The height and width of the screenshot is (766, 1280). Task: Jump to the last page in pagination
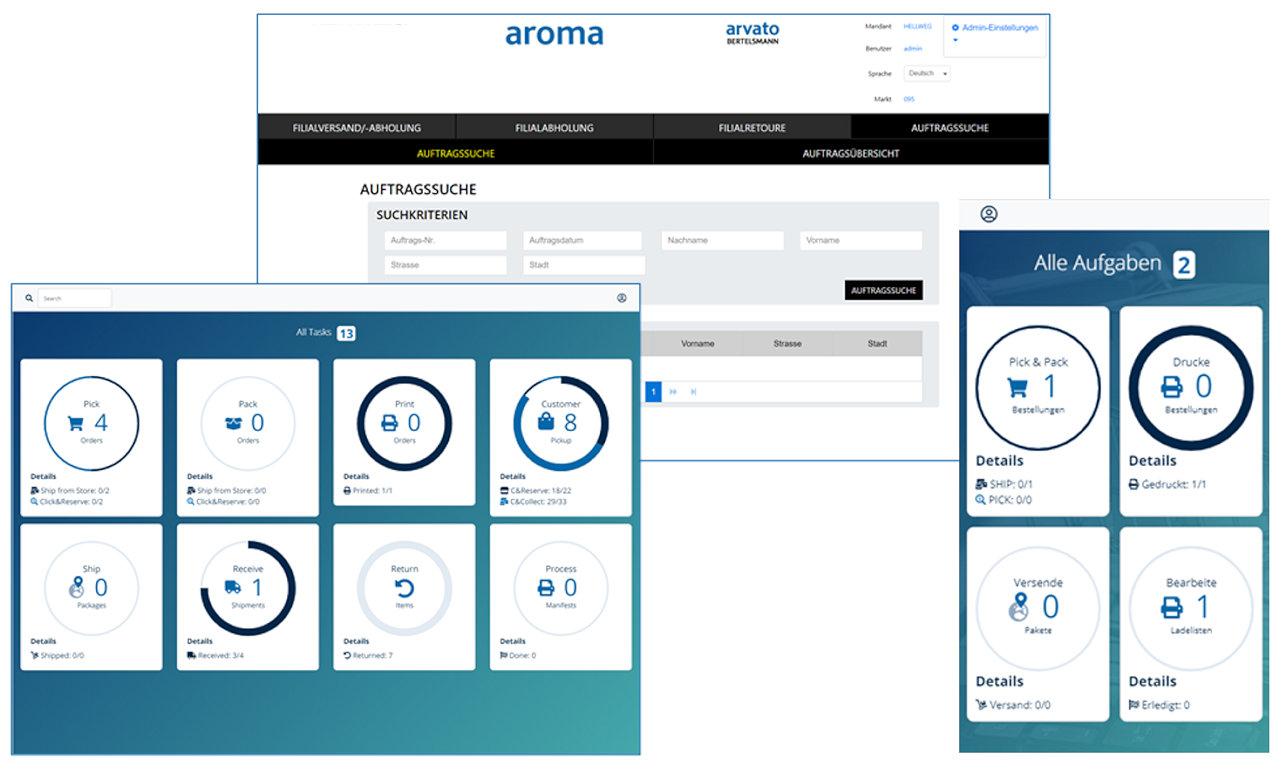(693, 392)
